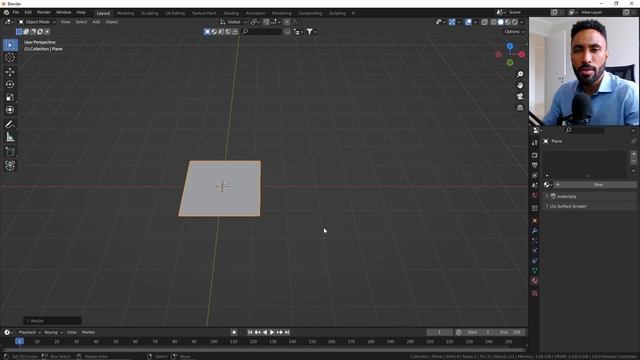Viewport: 640px width, 360px height.
Task: Expand the Lily Surface Scraper panel
Action: pyautogui.click(x=590, y=206)
